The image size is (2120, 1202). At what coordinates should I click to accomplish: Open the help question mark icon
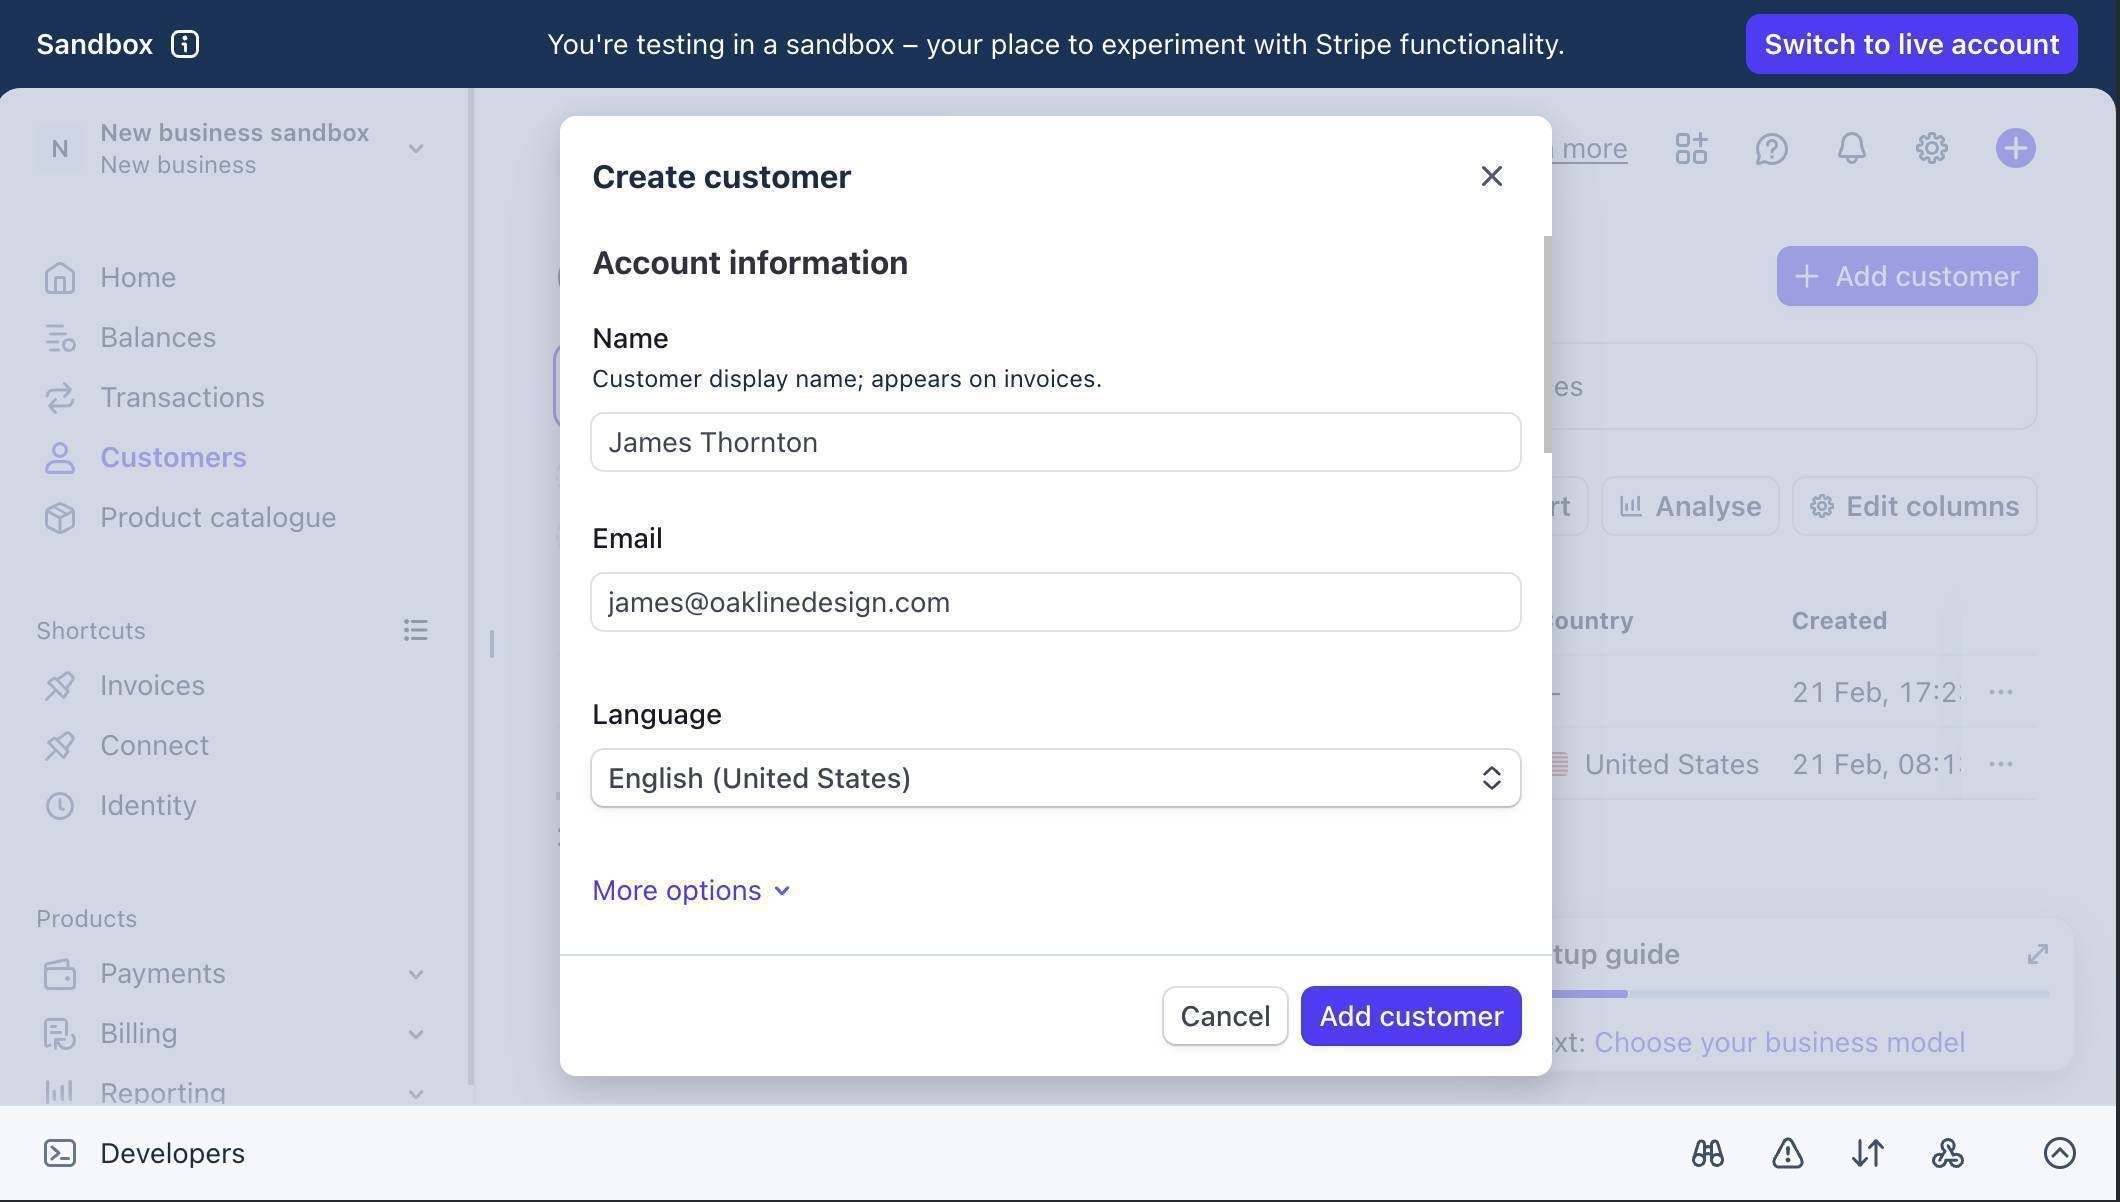[1770, 148]
